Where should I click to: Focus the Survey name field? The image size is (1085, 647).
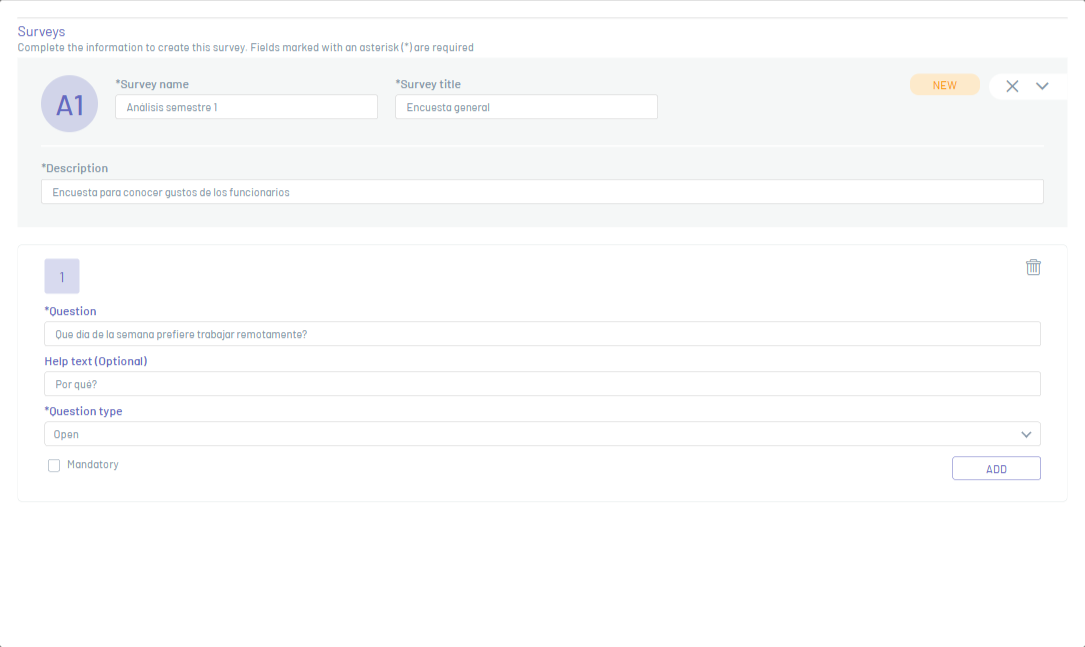[246, 107]
